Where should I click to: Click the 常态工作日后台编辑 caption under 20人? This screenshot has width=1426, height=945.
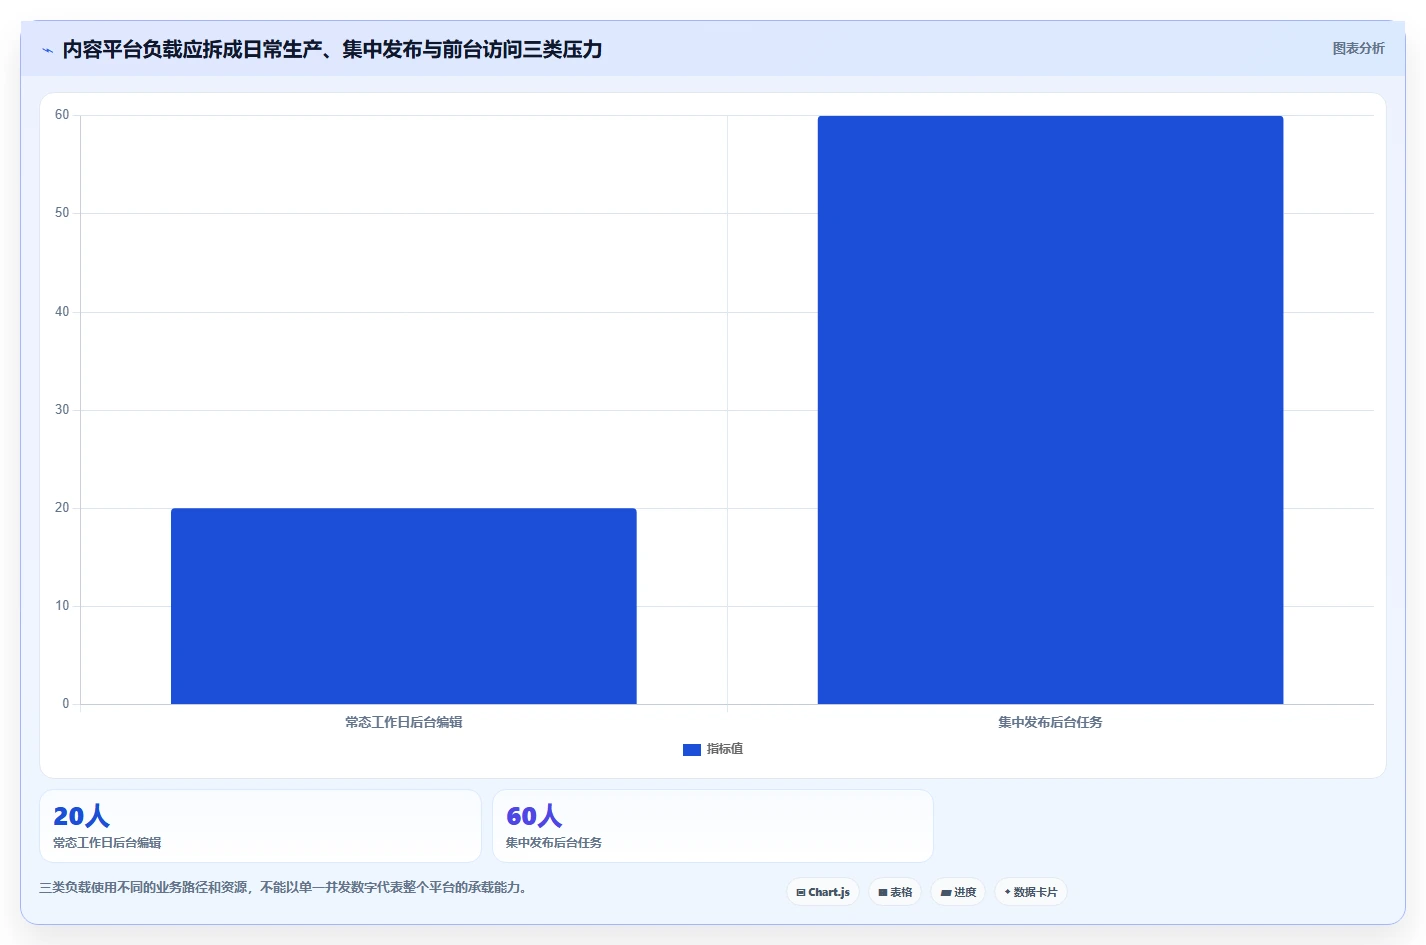[107, 843]
